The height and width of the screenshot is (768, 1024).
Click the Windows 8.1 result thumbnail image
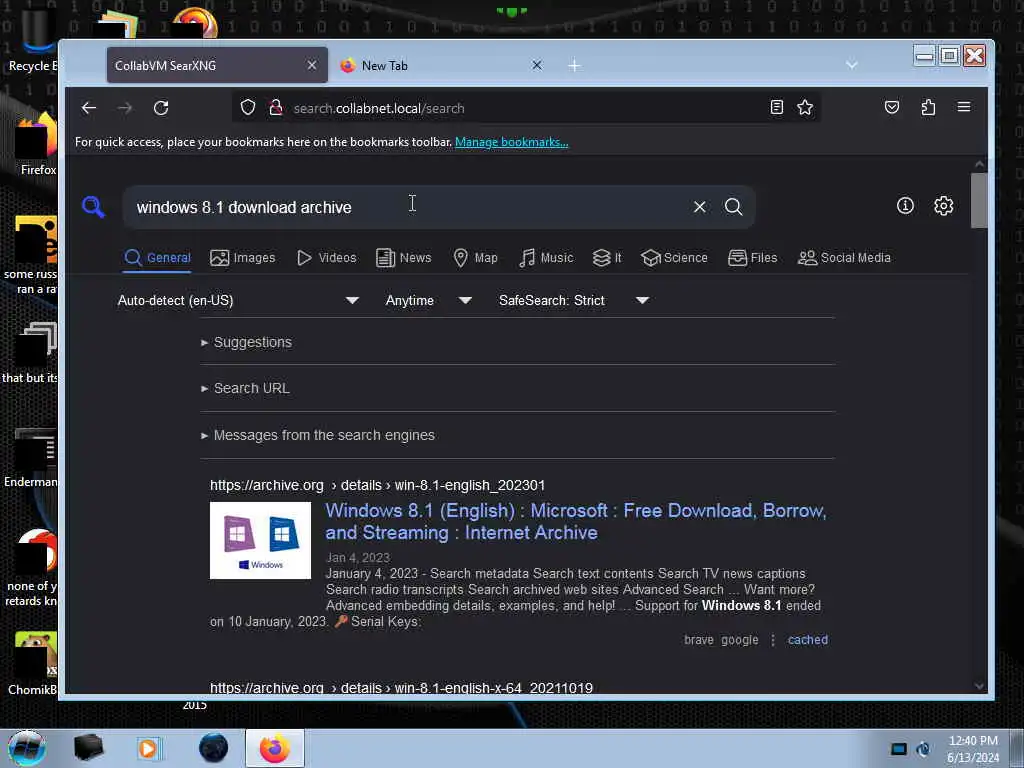pyautogui.click(x=260, y=540)
